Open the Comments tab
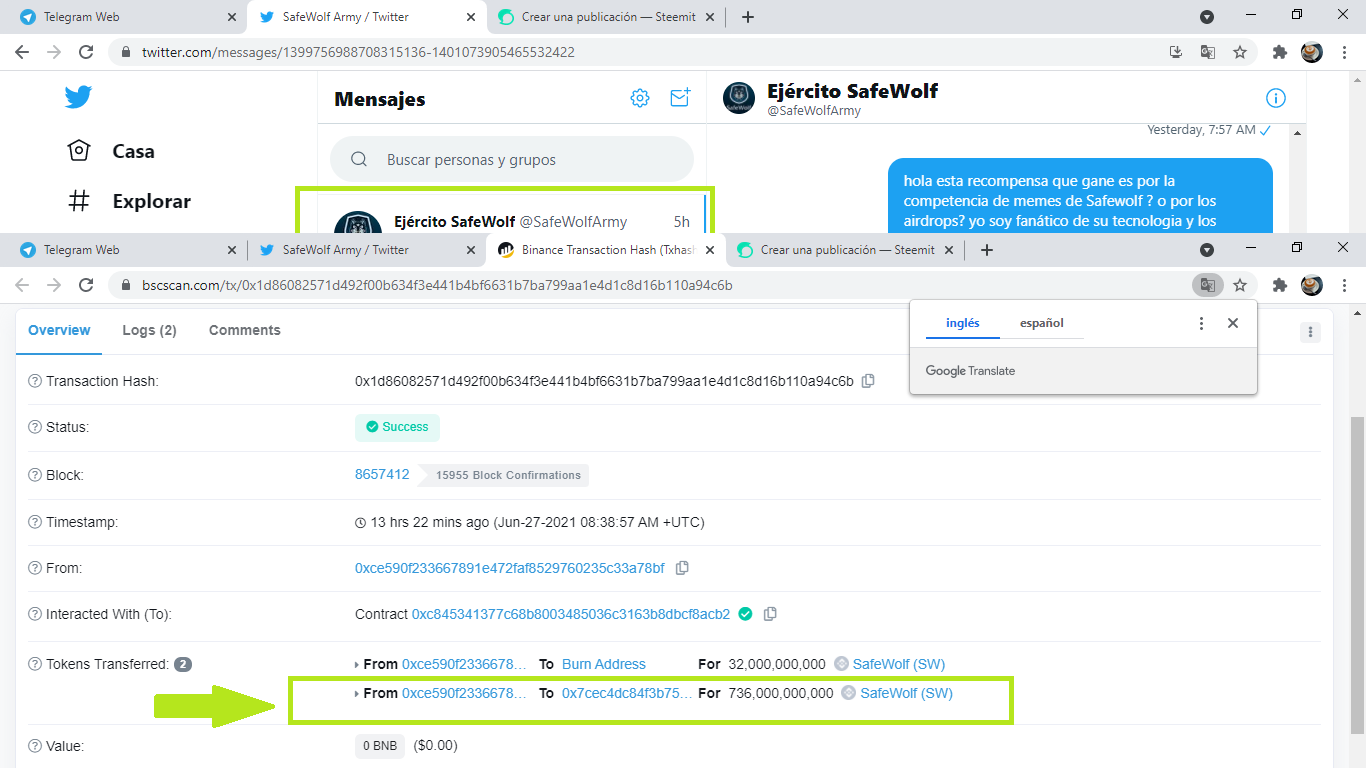This screenshot has width=1366, height=768. pos(245,330)
